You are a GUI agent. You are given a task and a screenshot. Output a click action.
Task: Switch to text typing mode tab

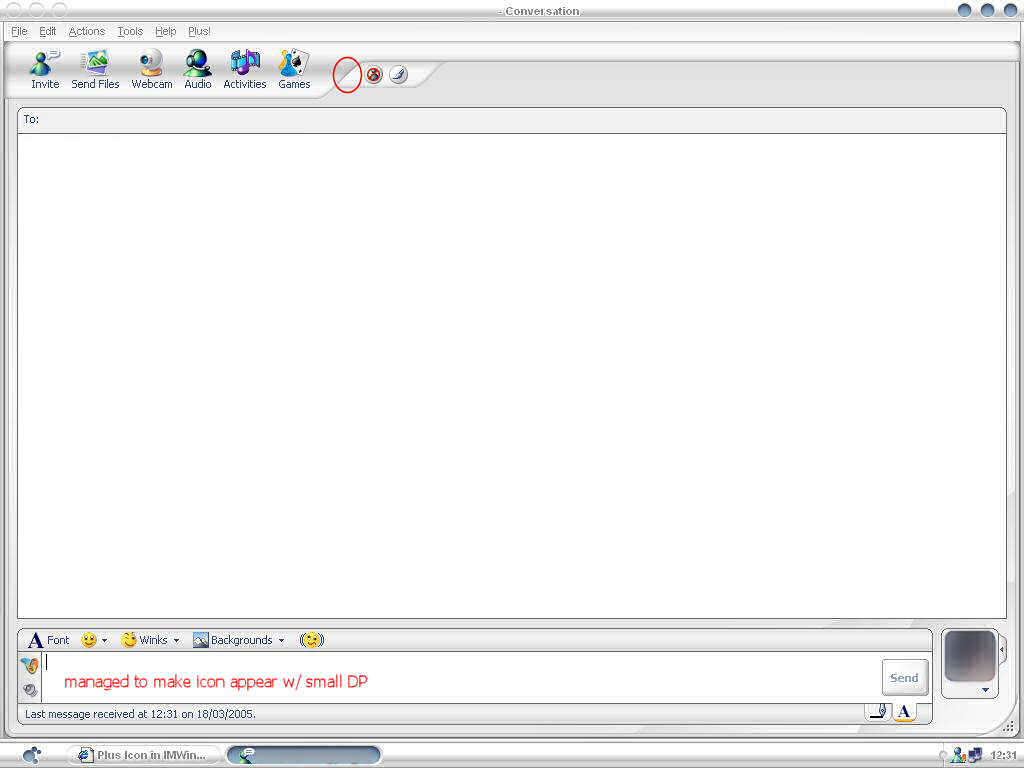coord(904,712)
